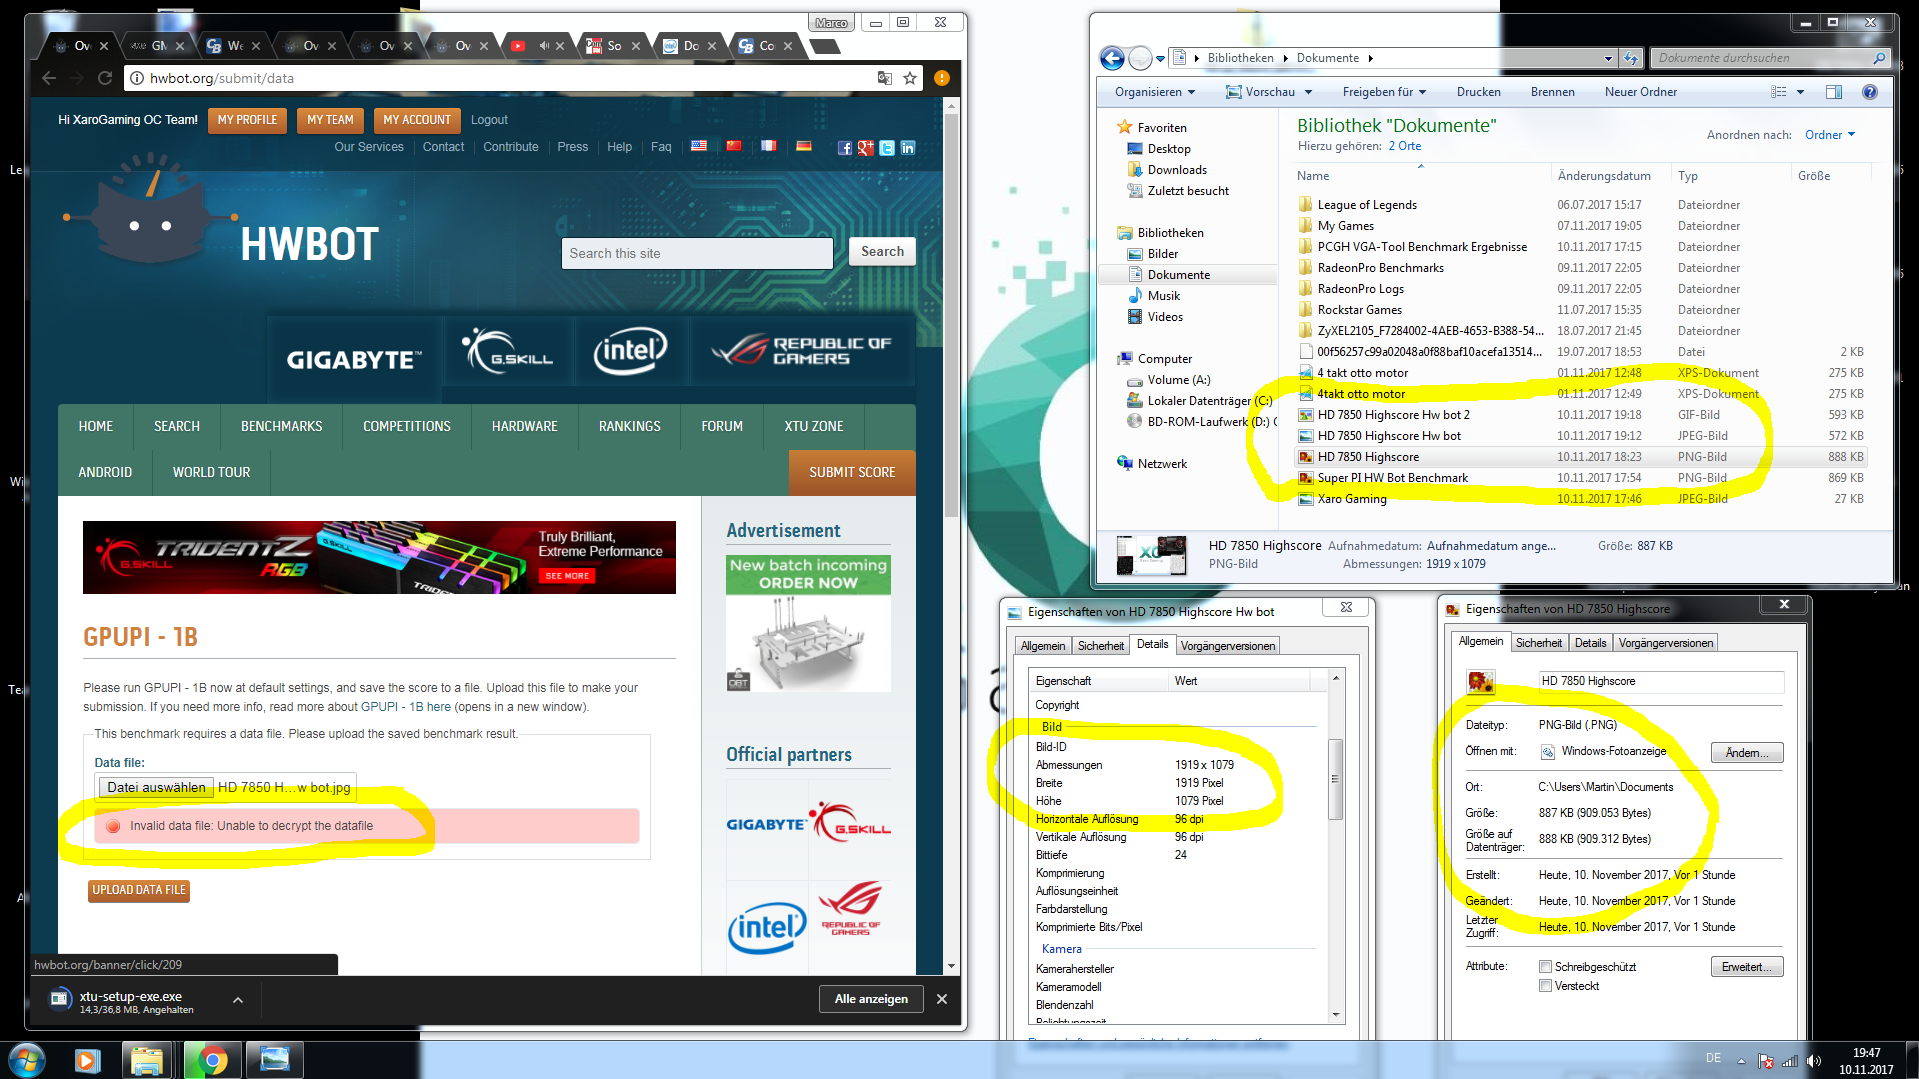Image resolution: width=1919 pixels, height=1079 pixels.
Task: Enable the Schreibgeschützt checkbox
Action: (1545, 967)
